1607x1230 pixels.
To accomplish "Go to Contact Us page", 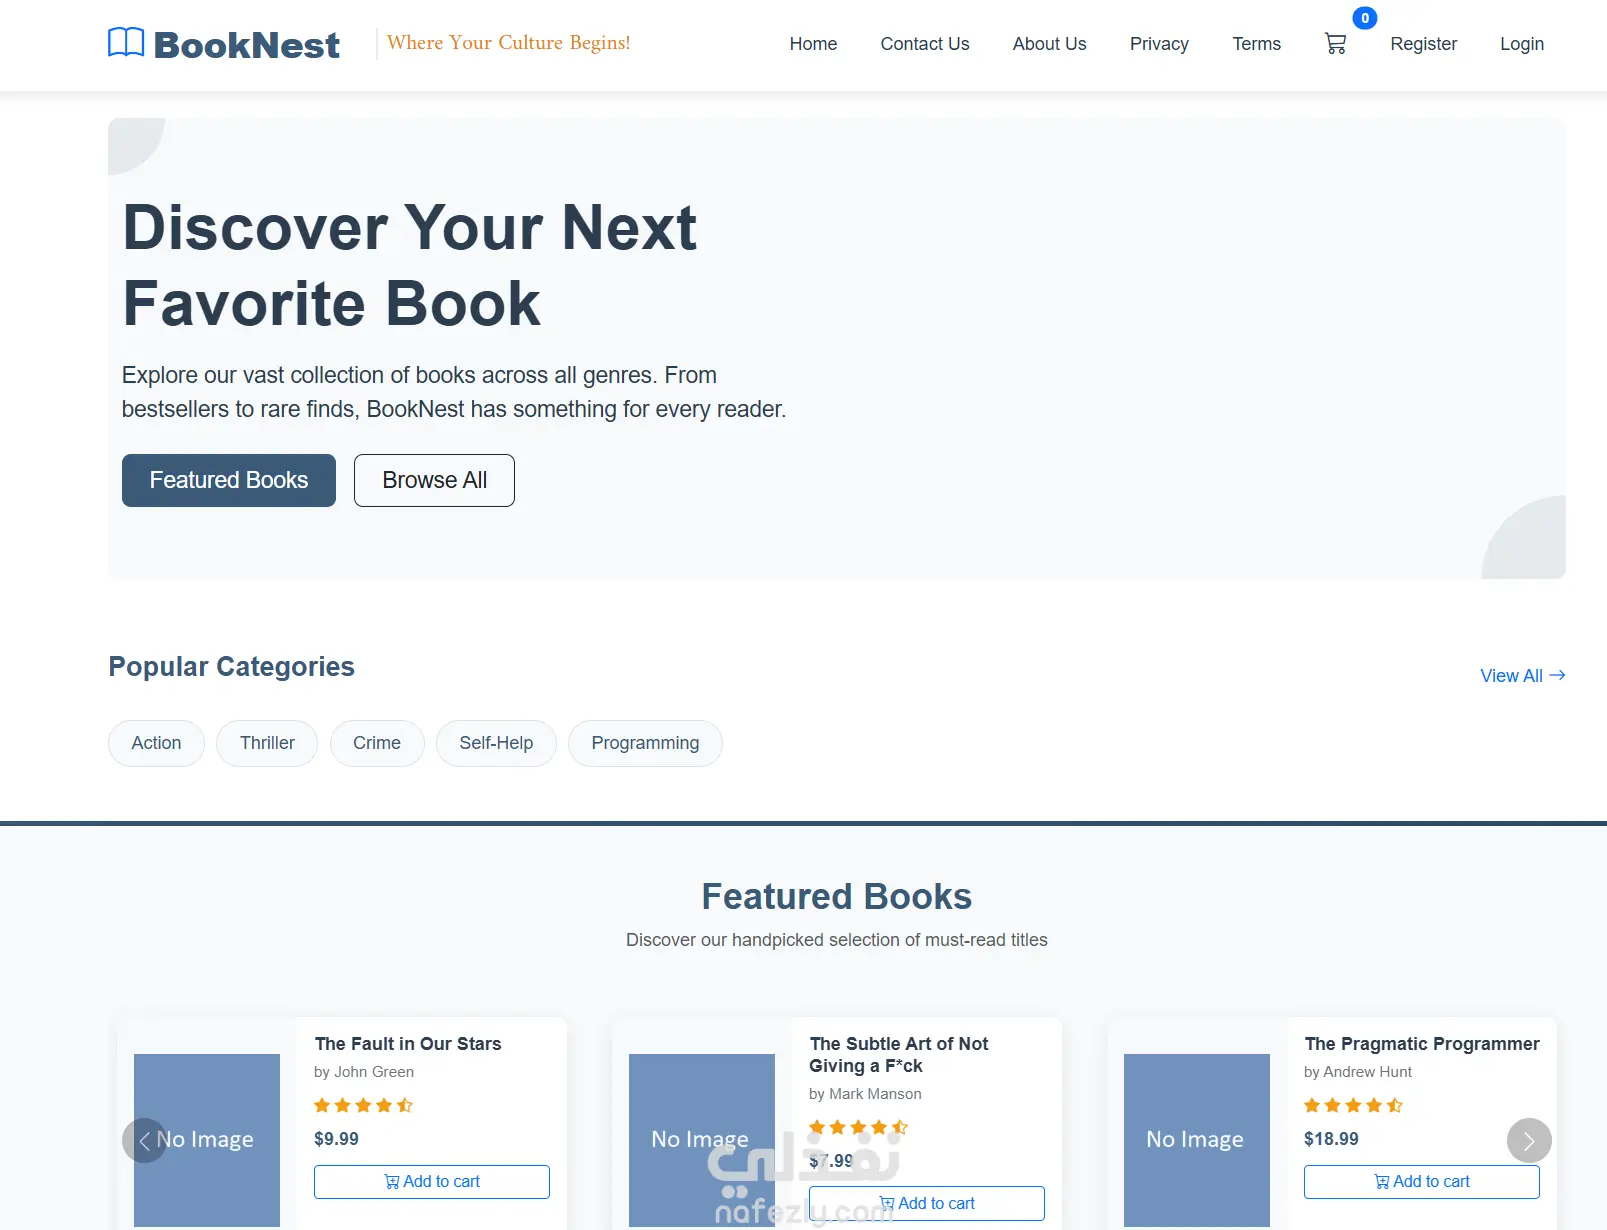I will [x=925, y=44].
